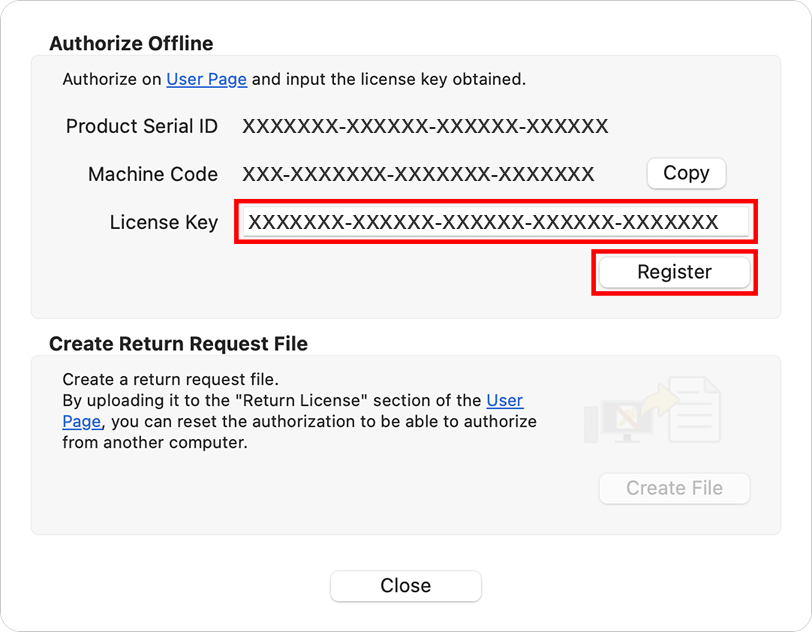This screenshot has width=812, height=632.
Task: Click the 'Machine Code' label
Action: click(153, 175)
